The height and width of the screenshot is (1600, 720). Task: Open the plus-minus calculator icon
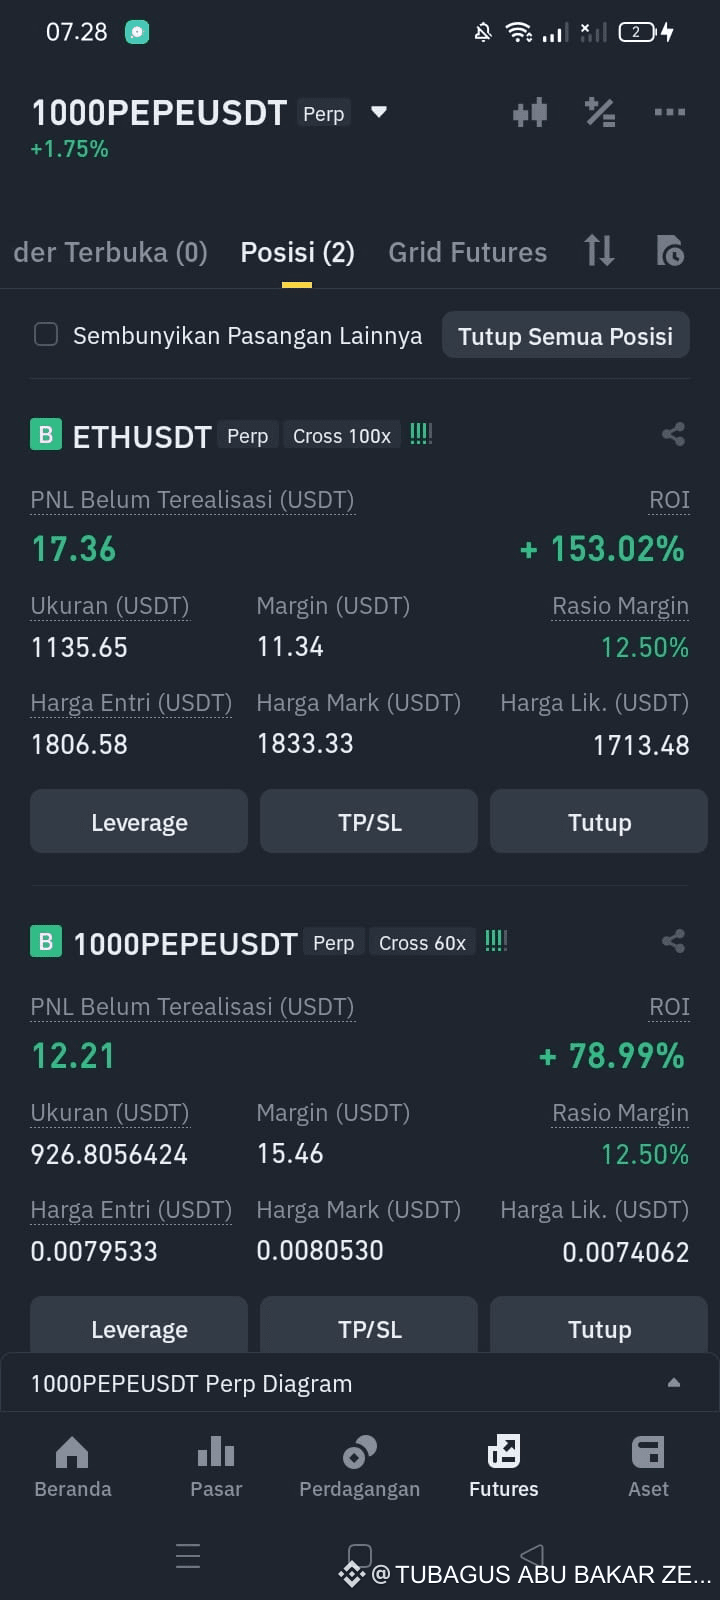point(600,112)
